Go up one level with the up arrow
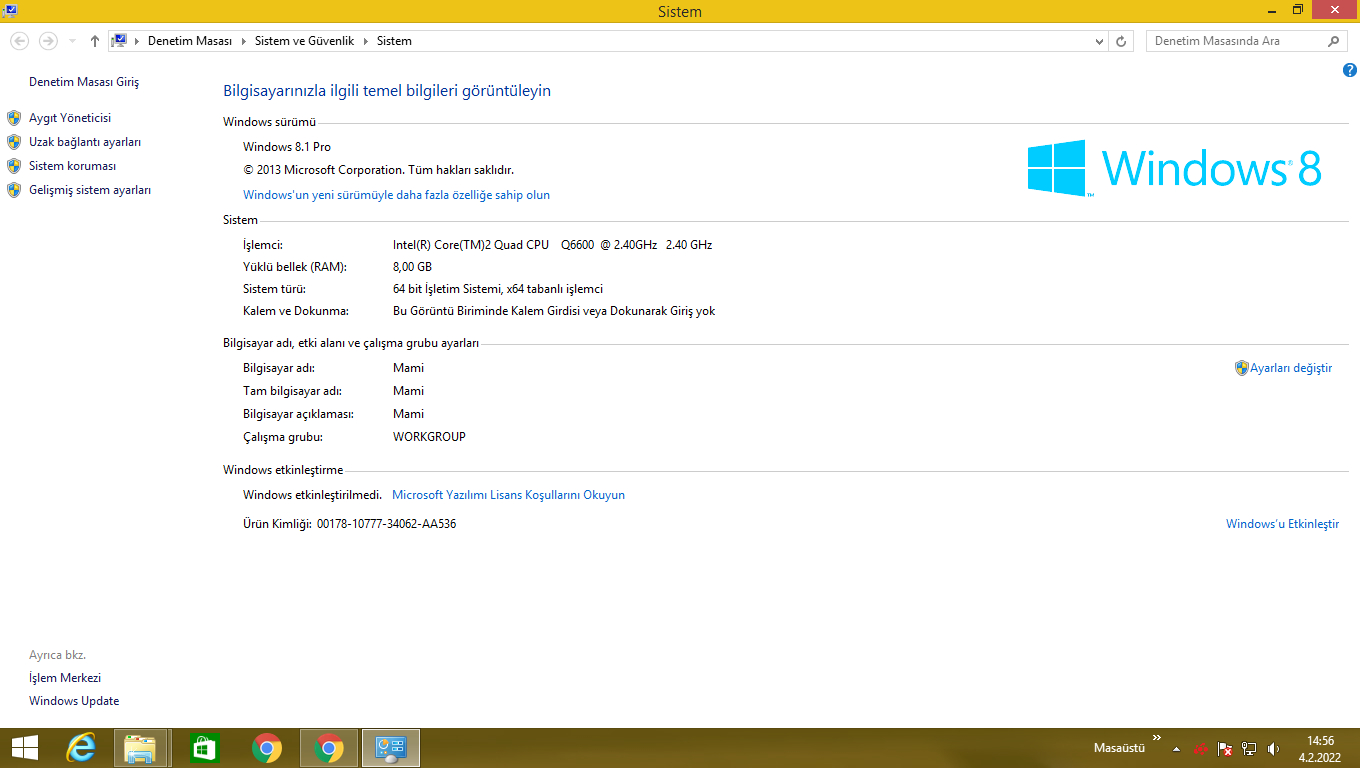The image size is (1360, 768). 95,41
